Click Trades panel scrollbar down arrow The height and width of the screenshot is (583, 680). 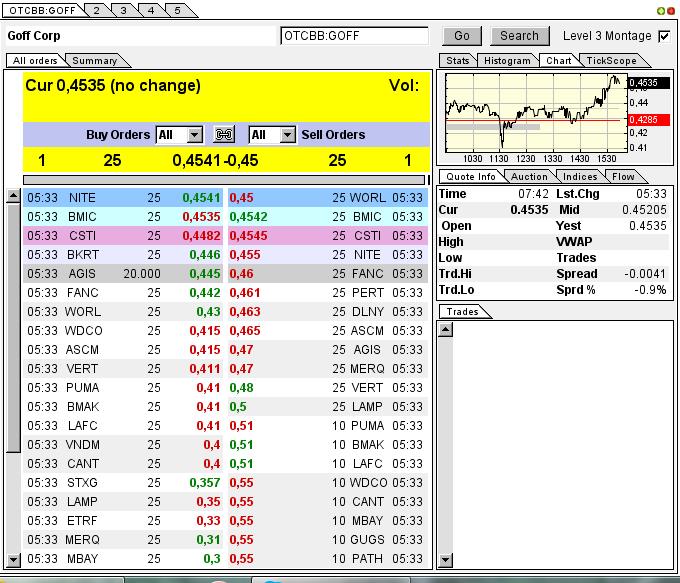[x=445, y=560]
